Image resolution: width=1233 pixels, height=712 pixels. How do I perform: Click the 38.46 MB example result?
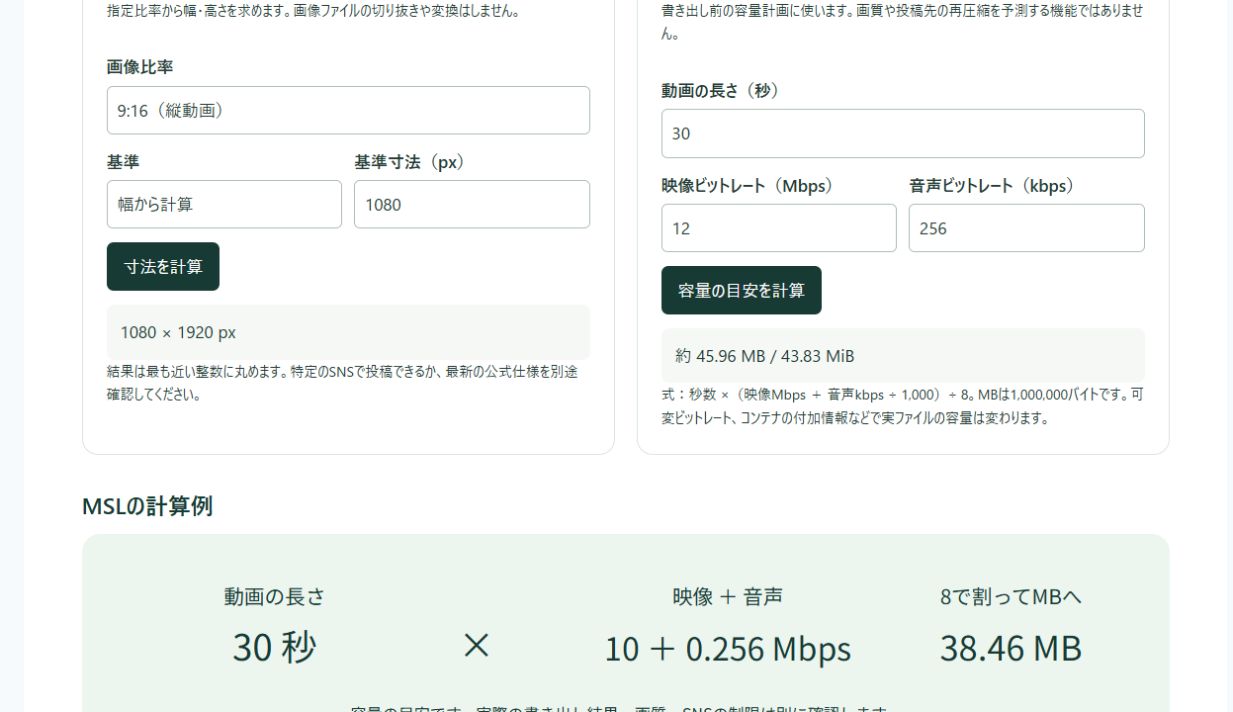coord(1011,648)
